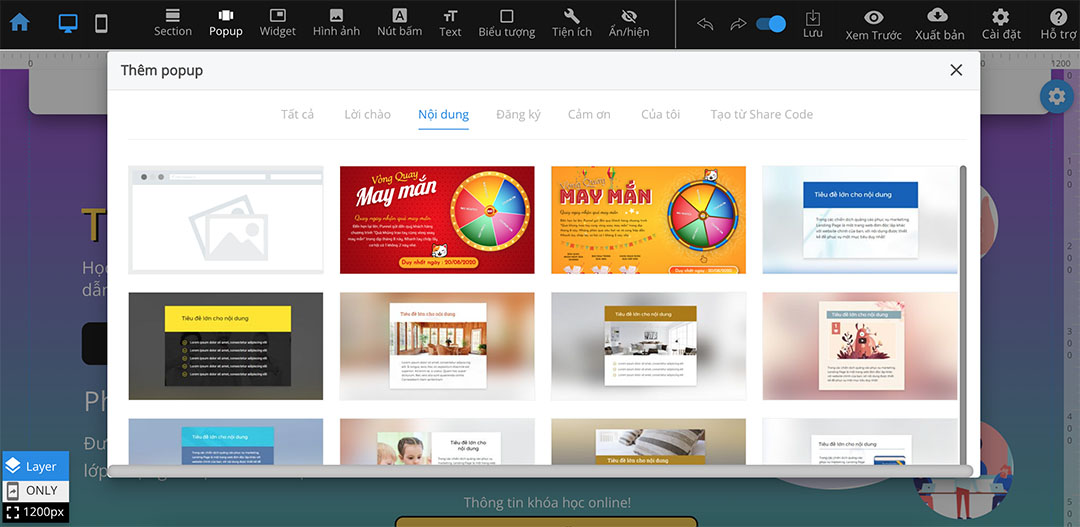Select the blank popup template thumbnail
This screenshot has height=527, width=1080.
click(x=226, y=220)
